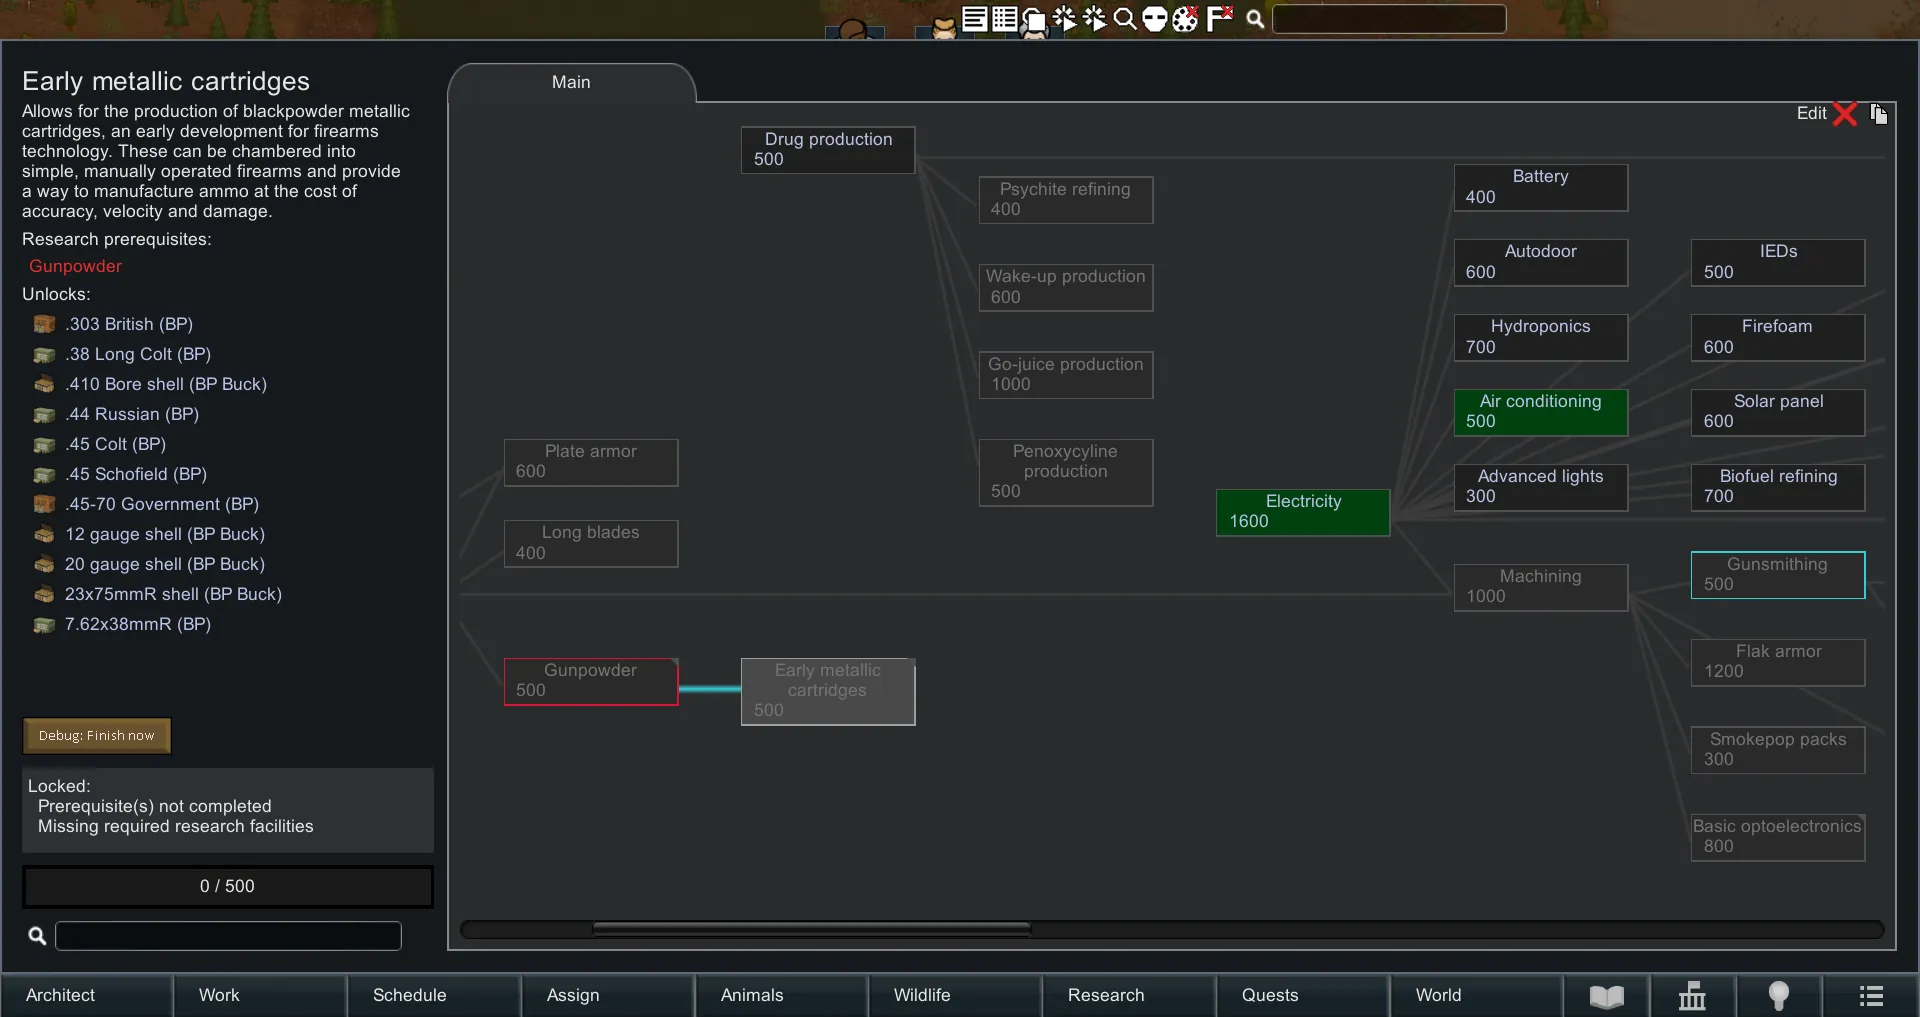The height and width of the screenshot is (1017, 1920).
Task: Select the Electricity research node
Action: click(x=1302, y=512)
